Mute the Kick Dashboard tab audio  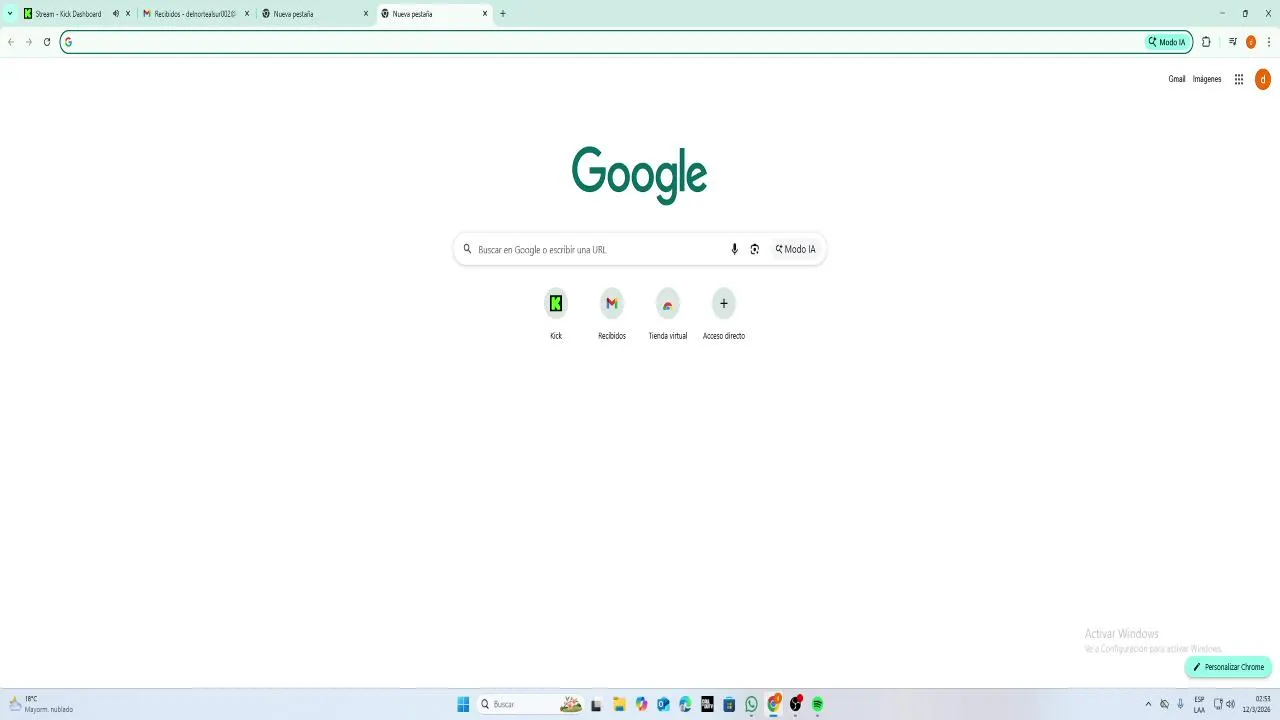[116, 14]
